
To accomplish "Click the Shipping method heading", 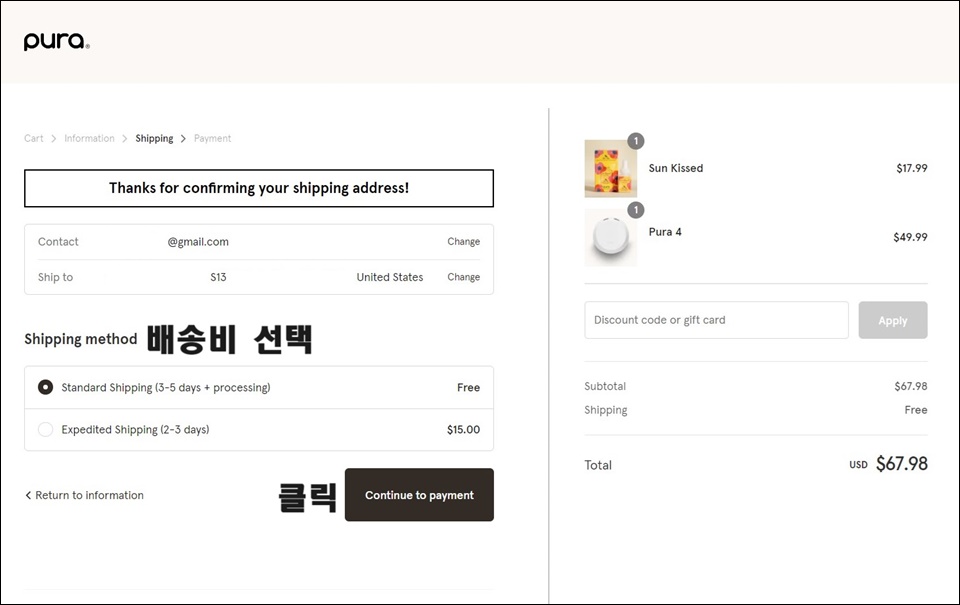I will tap(81, 339).
